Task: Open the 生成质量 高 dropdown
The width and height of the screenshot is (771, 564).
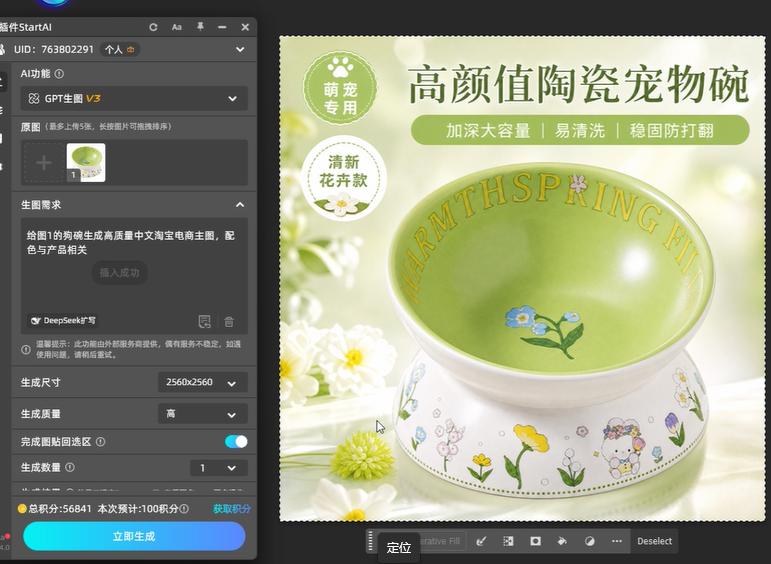Action: click(203, 414)
